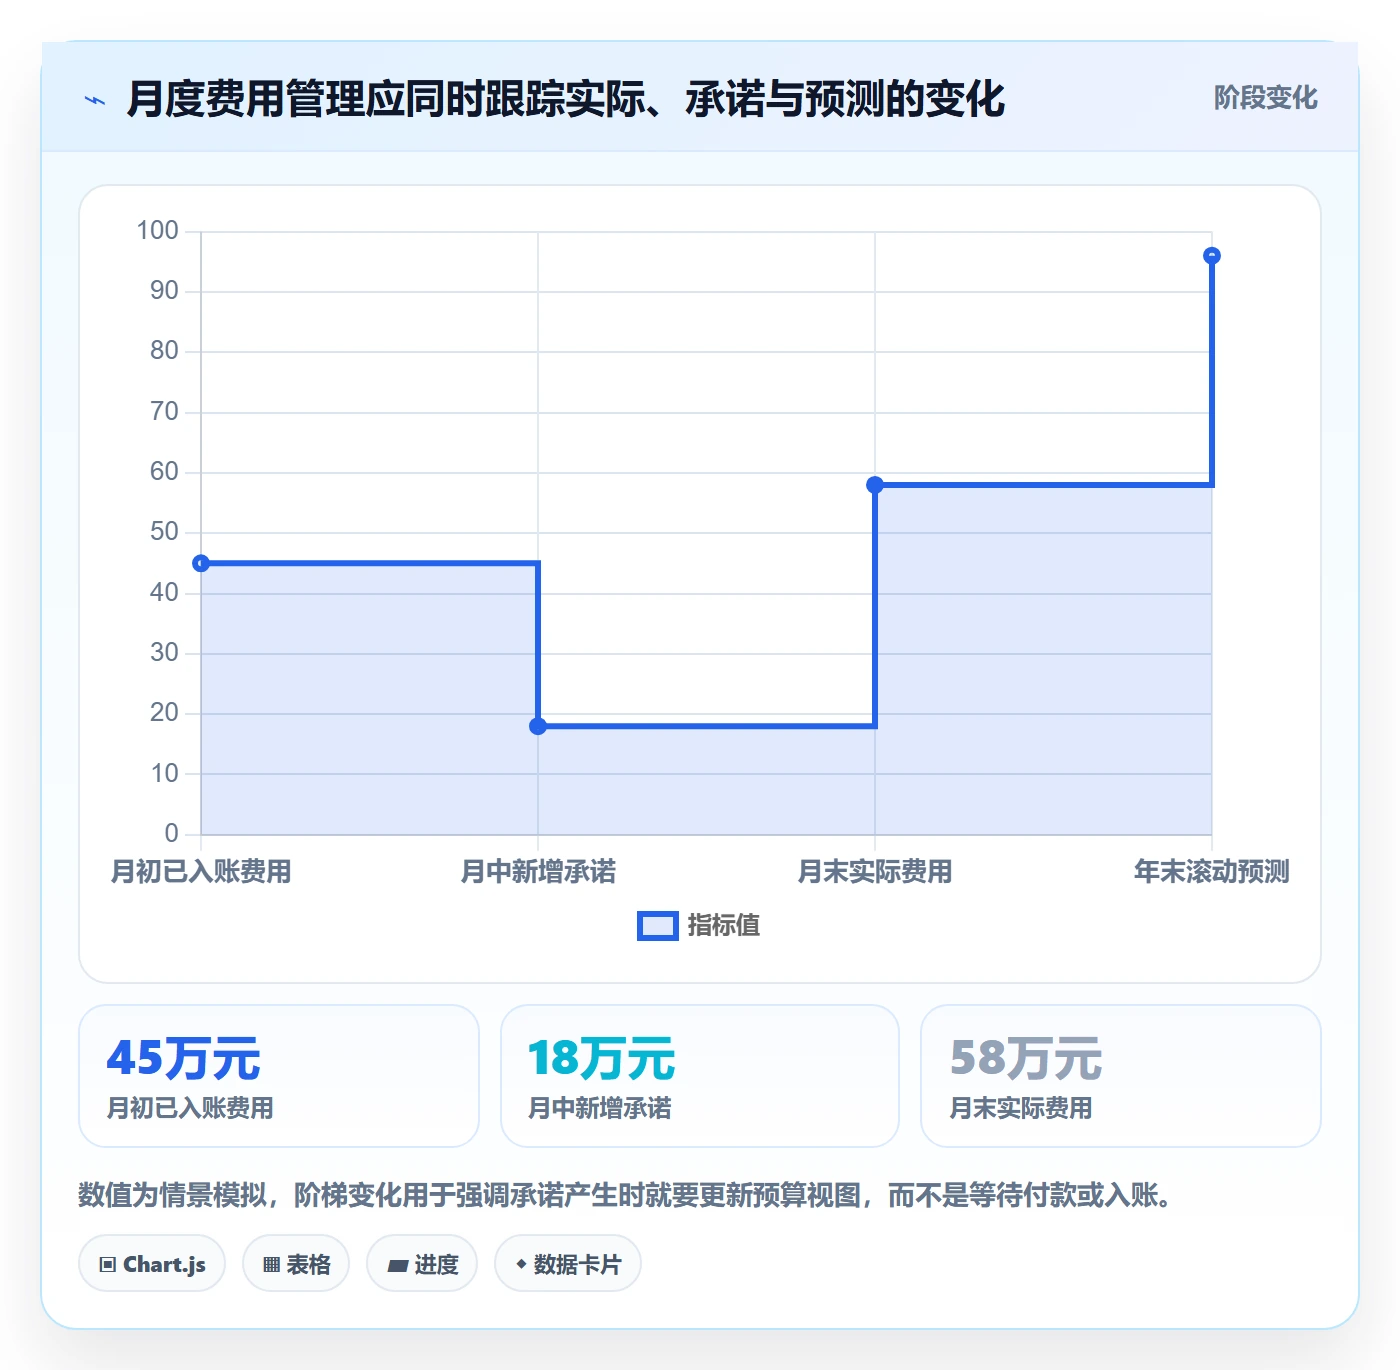Click the 月末实际费用 x-axis label
Viewport: 1400px width, 1370px height.
tap(875, 872)
